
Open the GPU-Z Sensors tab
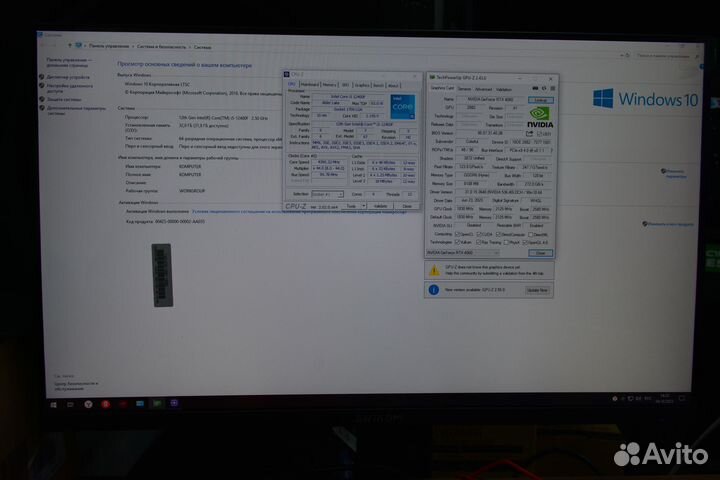(x=464, y=89)
